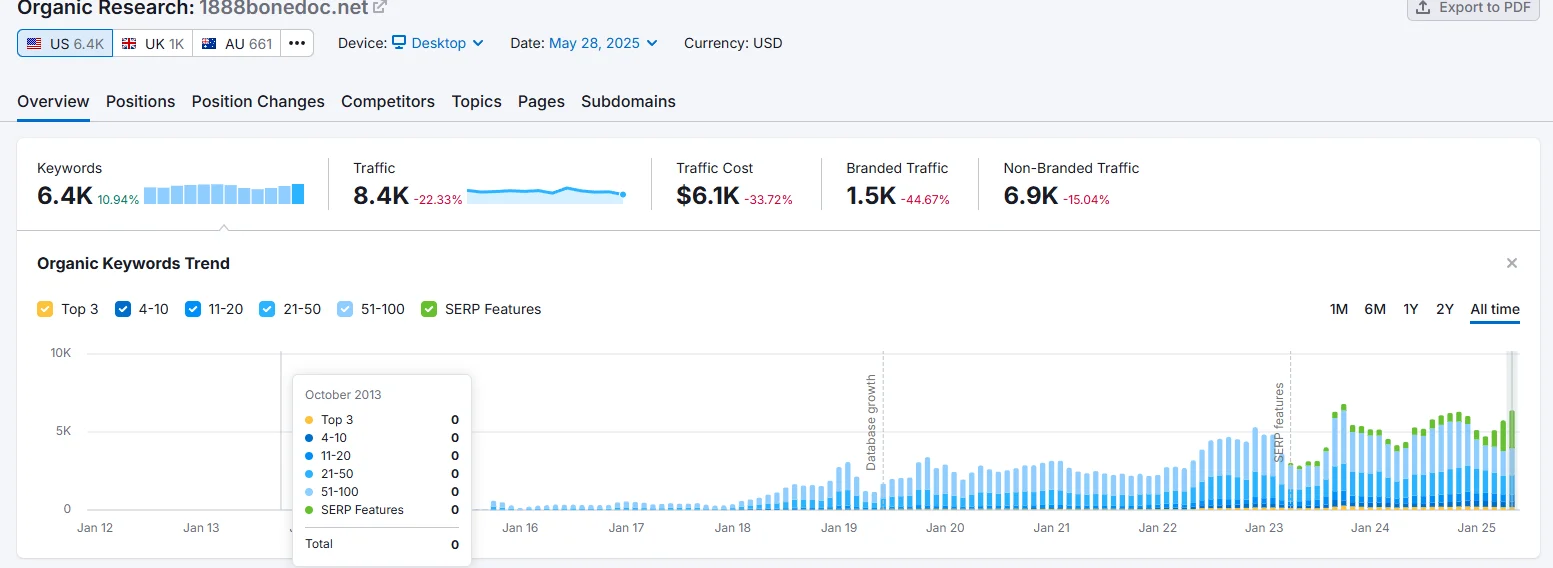Image resolution: width=1553 pixels, height=568 pixels.
Task: Select the AU flag database icon
Action: click(209, 44)
